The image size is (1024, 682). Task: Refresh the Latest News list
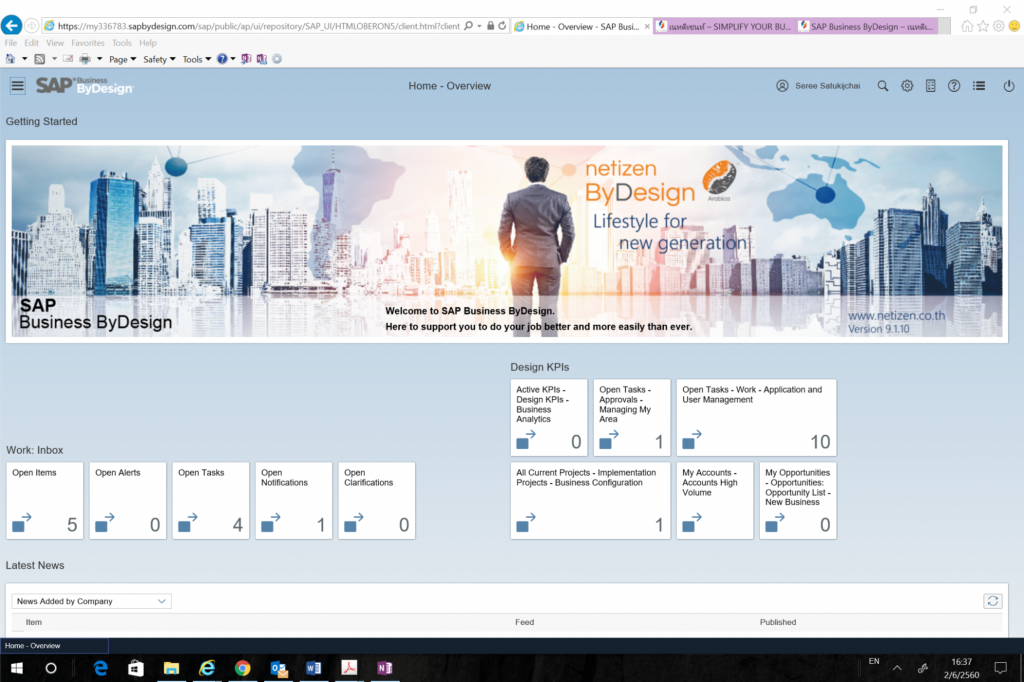pyautogui.click(x=993, y=601)
